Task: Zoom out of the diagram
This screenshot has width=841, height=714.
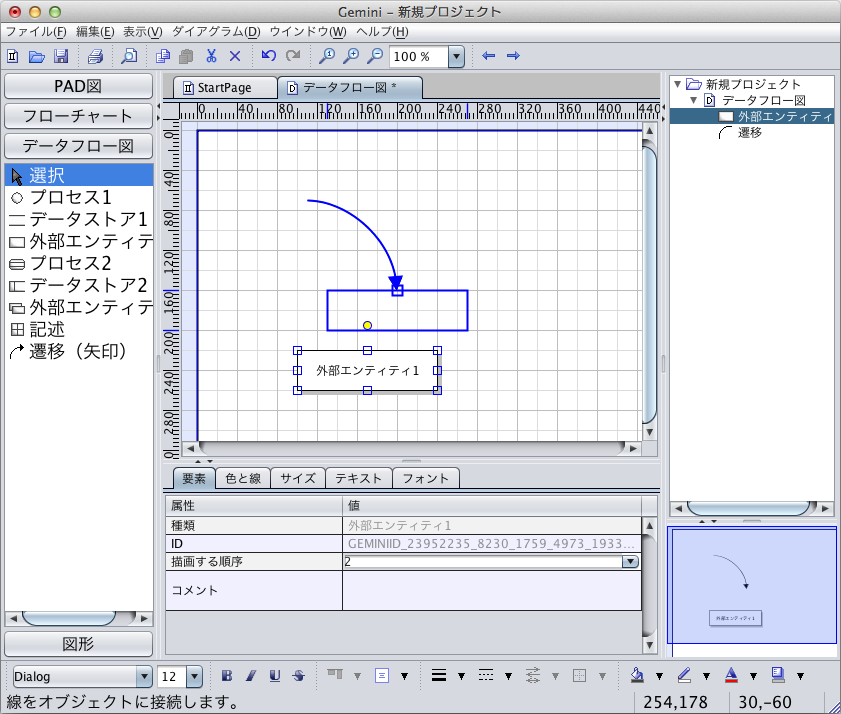Action: click(x=375, y=56)
